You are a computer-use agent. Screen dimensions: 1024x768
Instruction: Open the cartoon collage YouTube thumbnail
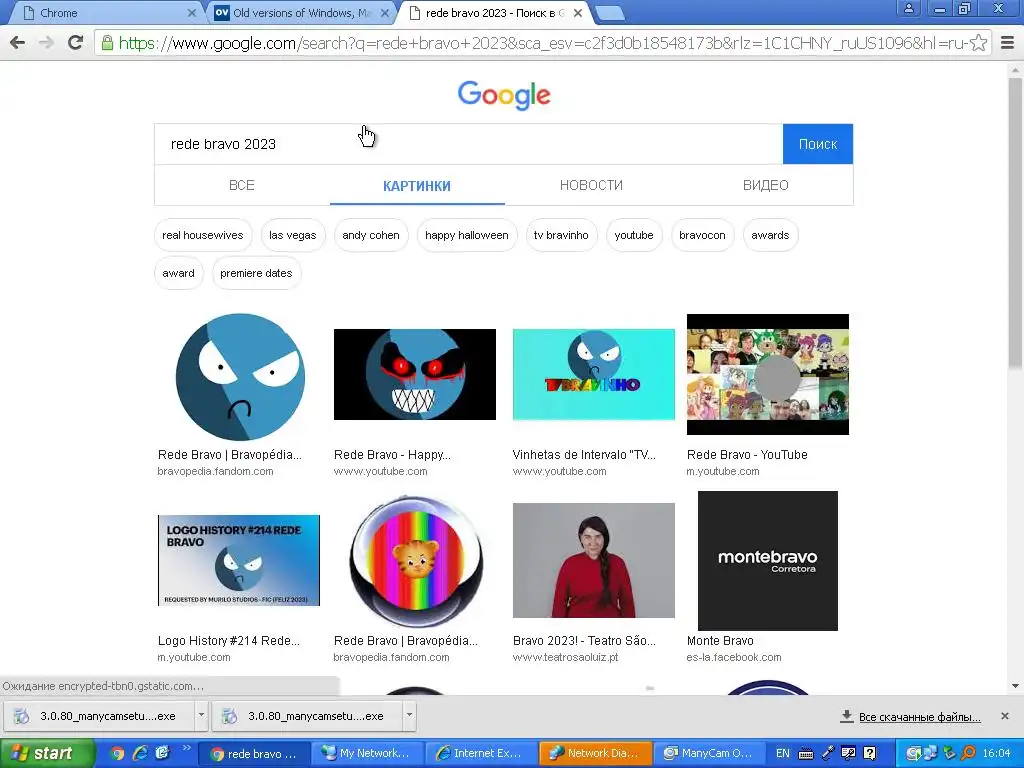768,374
